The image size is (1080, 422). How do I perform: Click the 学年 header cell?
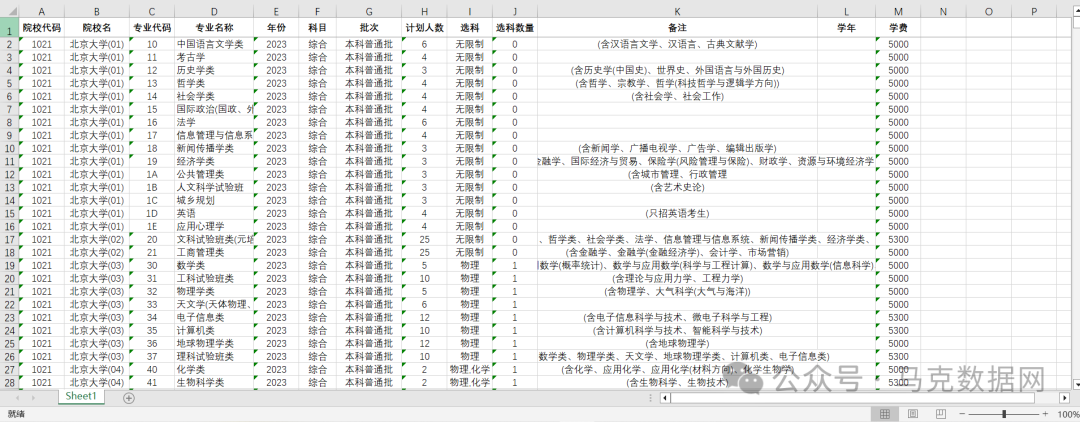(847, 28)
